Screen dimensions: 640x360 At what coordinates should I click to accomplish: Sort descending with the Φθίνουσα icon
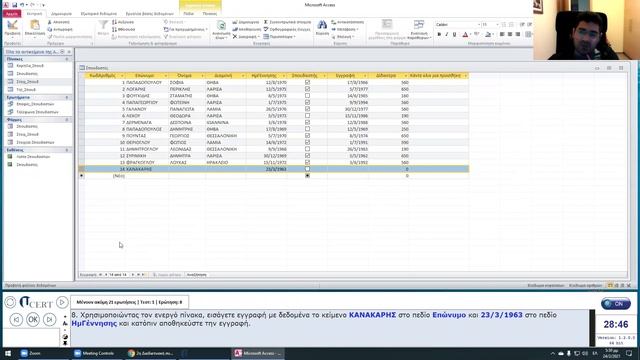115,29
